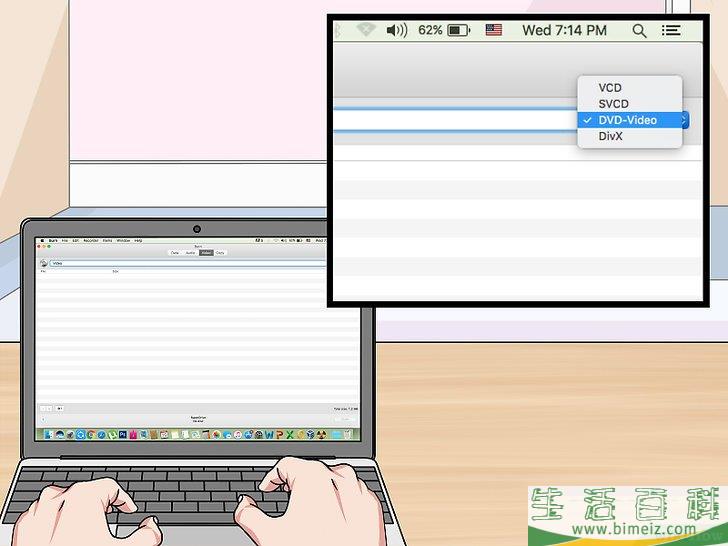728x546 pixels.
Task: Select the Video tab in Burn
Action: (x=206, y=253)
